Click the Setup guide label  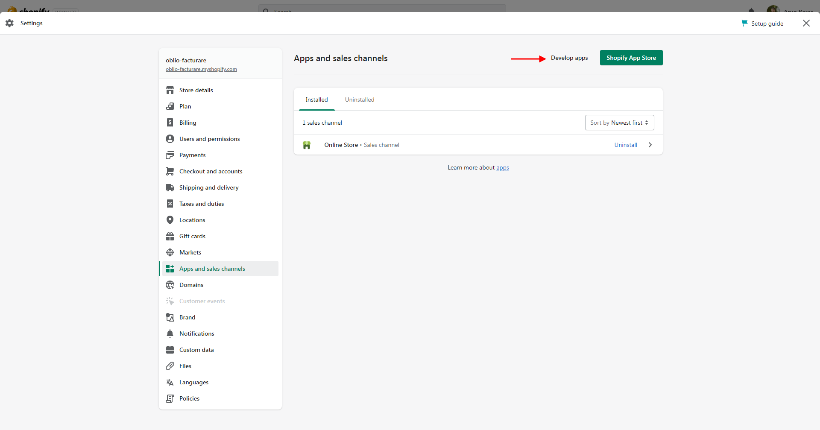[x=767, y=24]
